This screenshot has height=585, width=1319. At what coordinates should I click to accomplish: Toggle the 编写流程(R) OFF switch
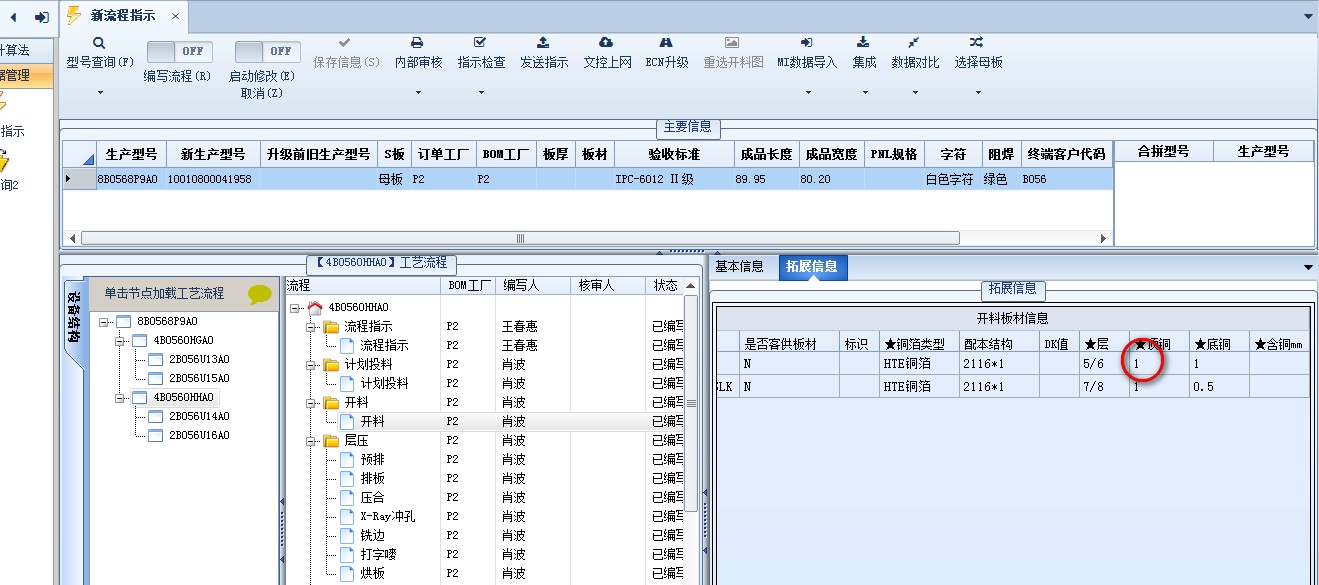[179, 51]
